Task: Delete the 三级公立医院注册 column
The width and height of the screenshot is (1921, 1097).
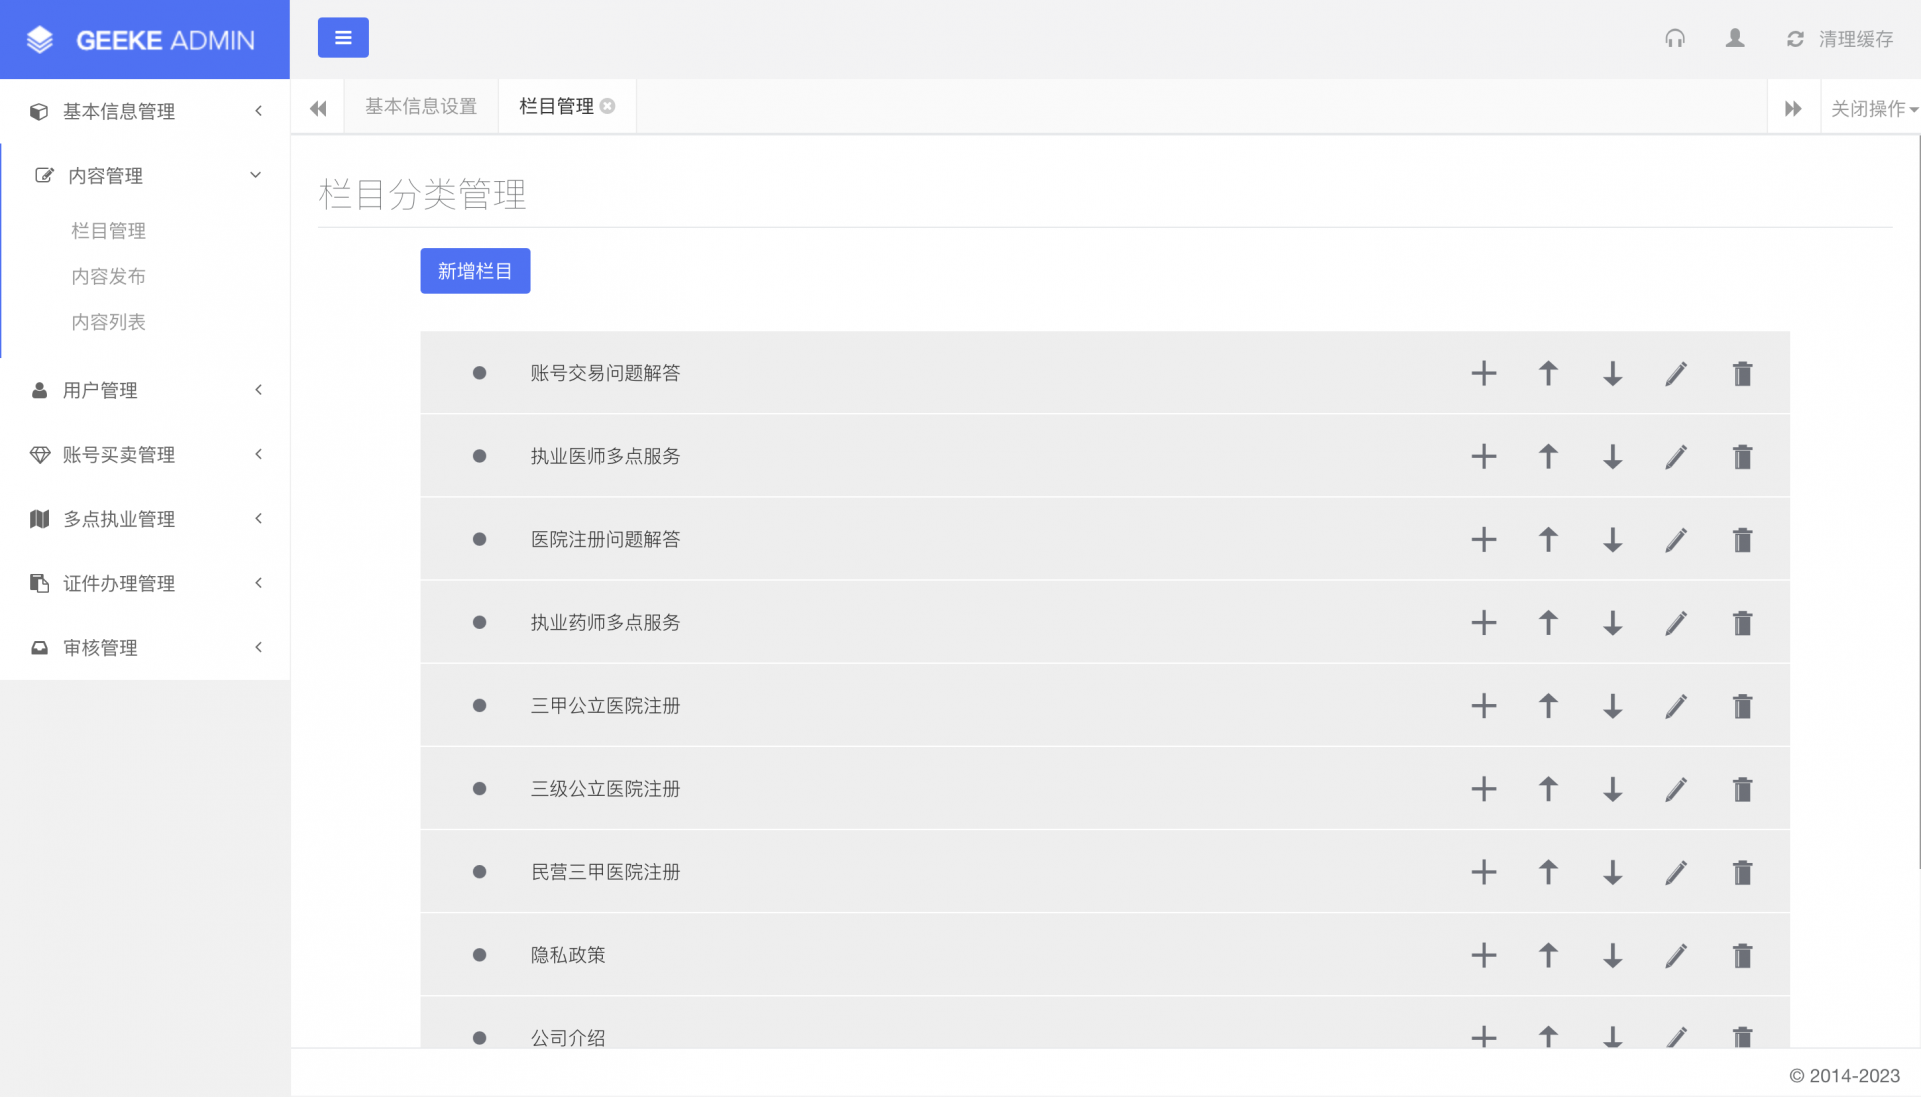Action: (x=1743, y=788)
